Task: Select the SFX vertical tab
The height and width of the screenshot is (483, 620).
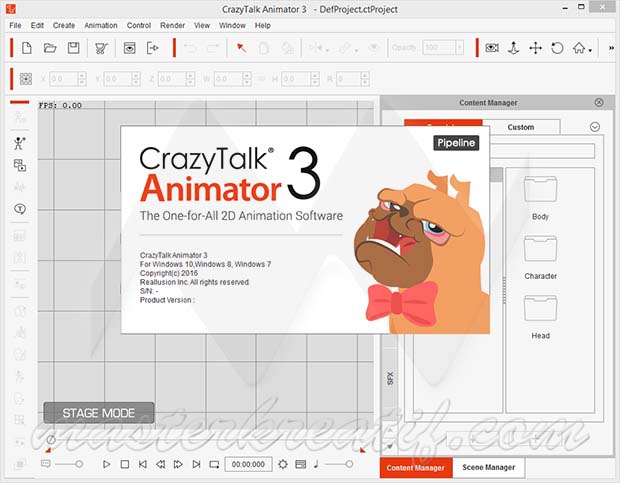Action: tap(390, 378)
